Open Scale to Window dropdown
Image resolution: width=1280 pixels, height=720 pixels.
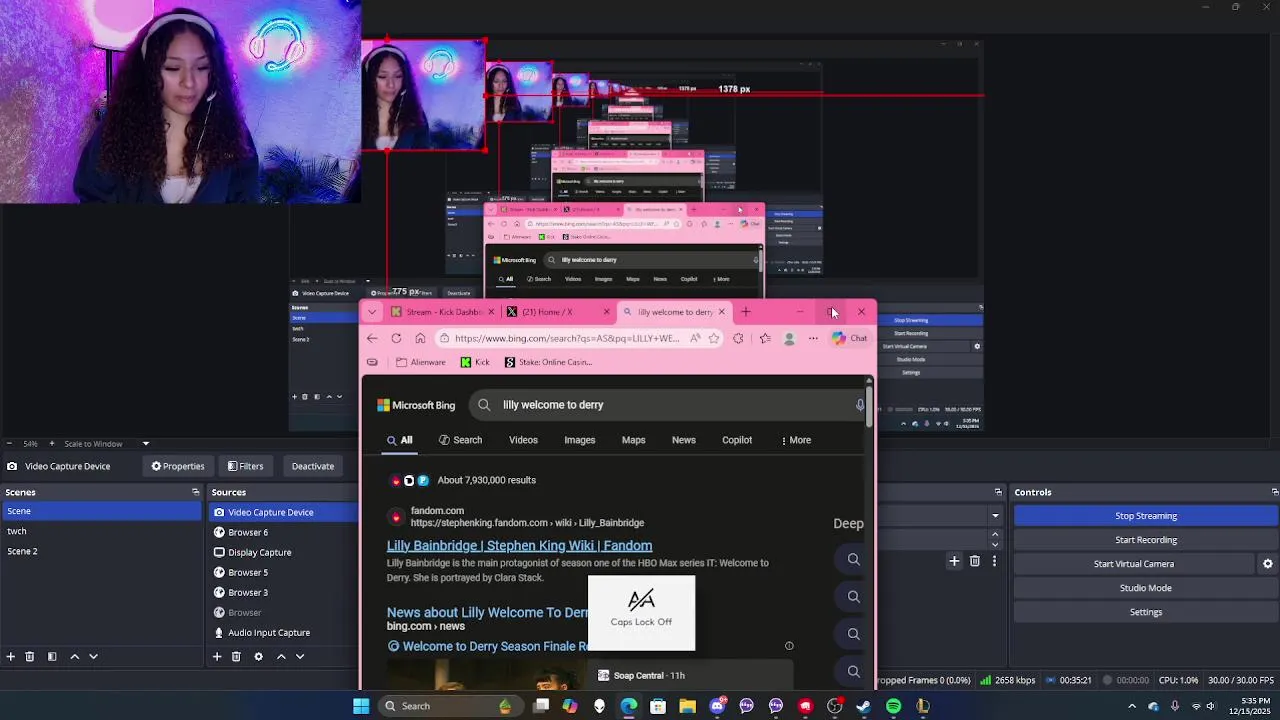click(107, 443)
